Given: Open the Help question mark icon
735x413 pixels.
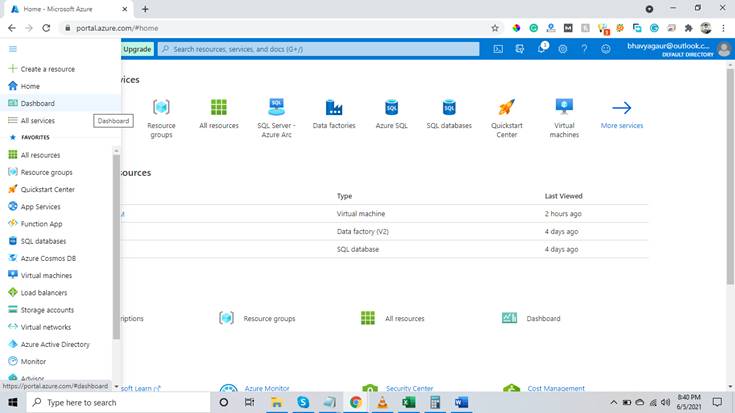Looking at the screenshot, I should pos(584,49).
